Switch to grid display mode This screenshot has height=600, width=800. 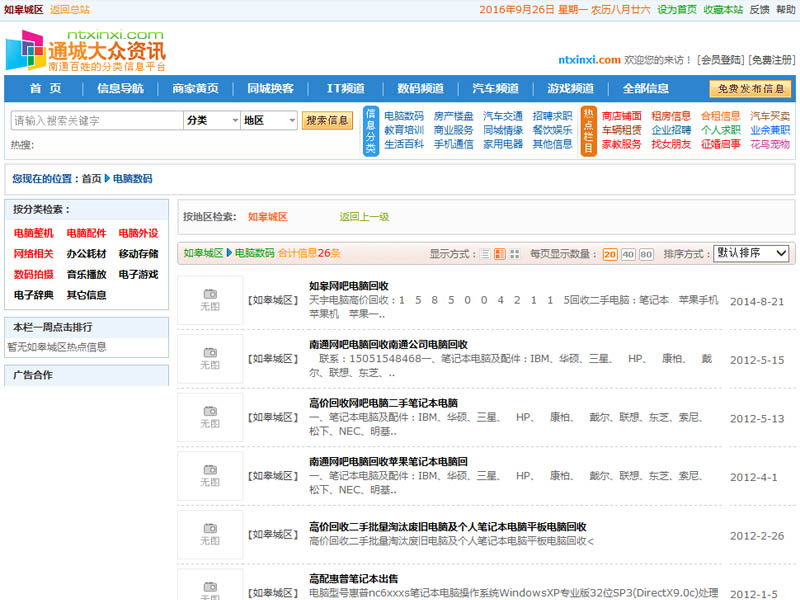click(514, 254)
